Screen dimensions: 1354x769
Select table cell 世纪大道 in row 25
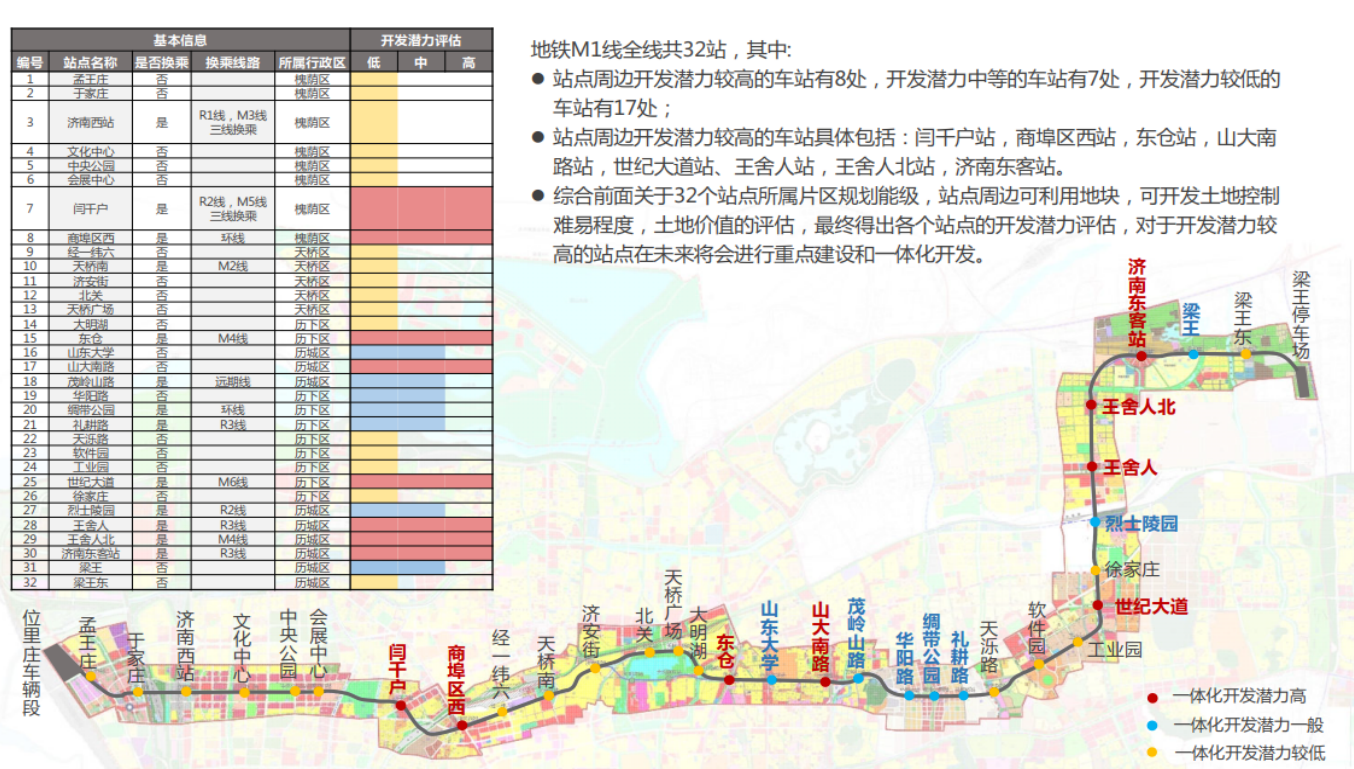pos(90,482)
